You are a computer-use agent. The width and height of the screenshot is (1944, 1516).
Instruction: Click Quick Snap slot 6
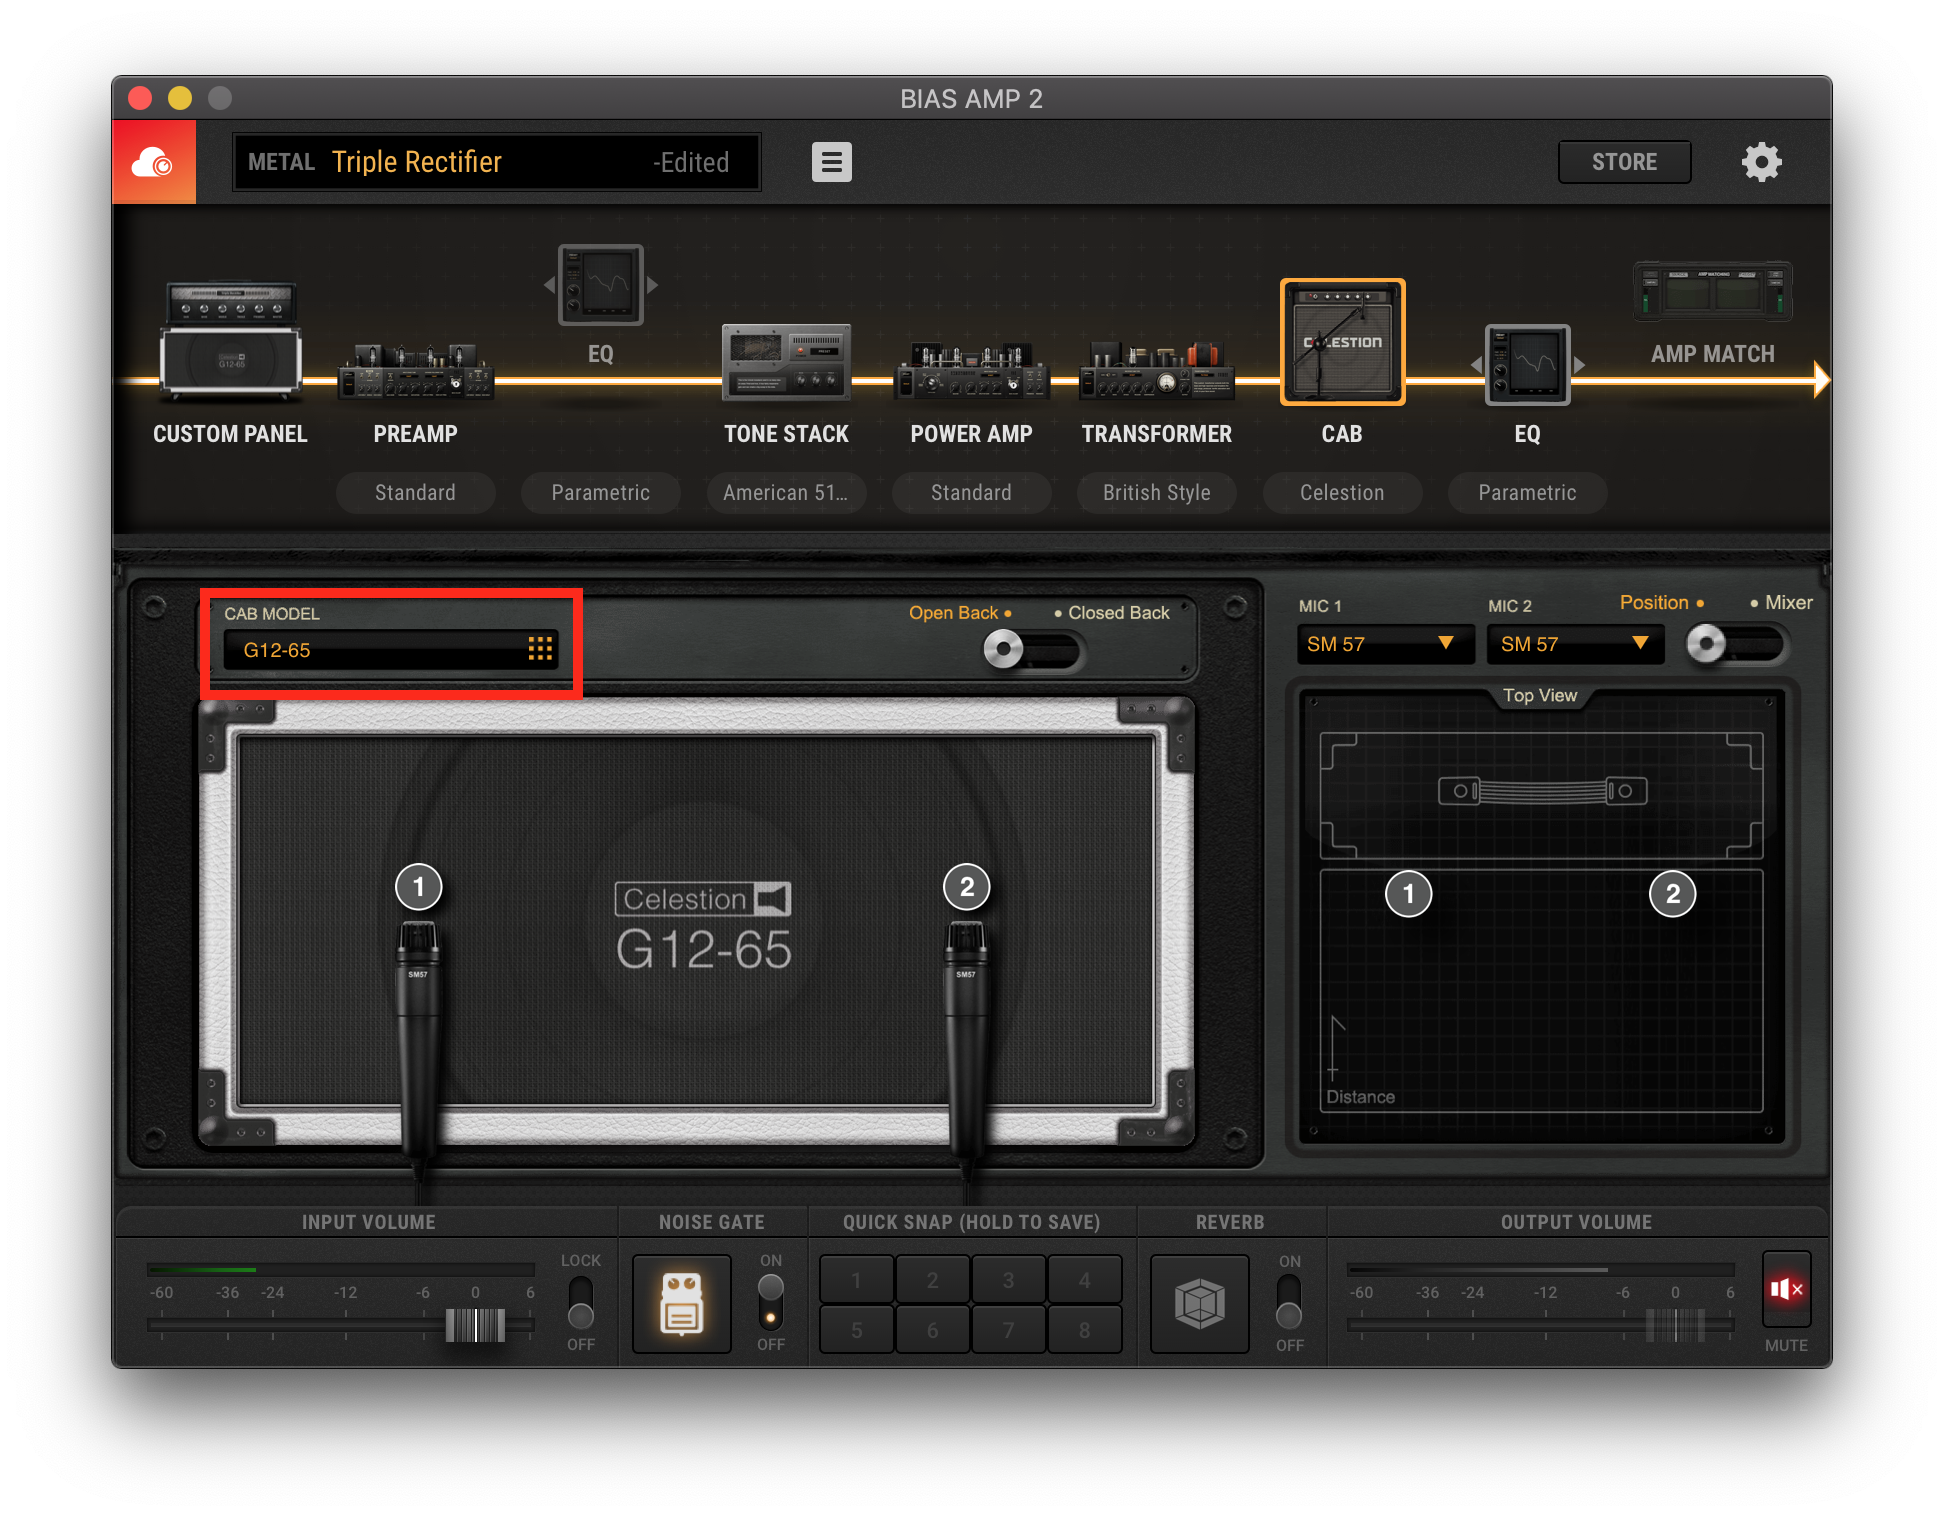932,1330
